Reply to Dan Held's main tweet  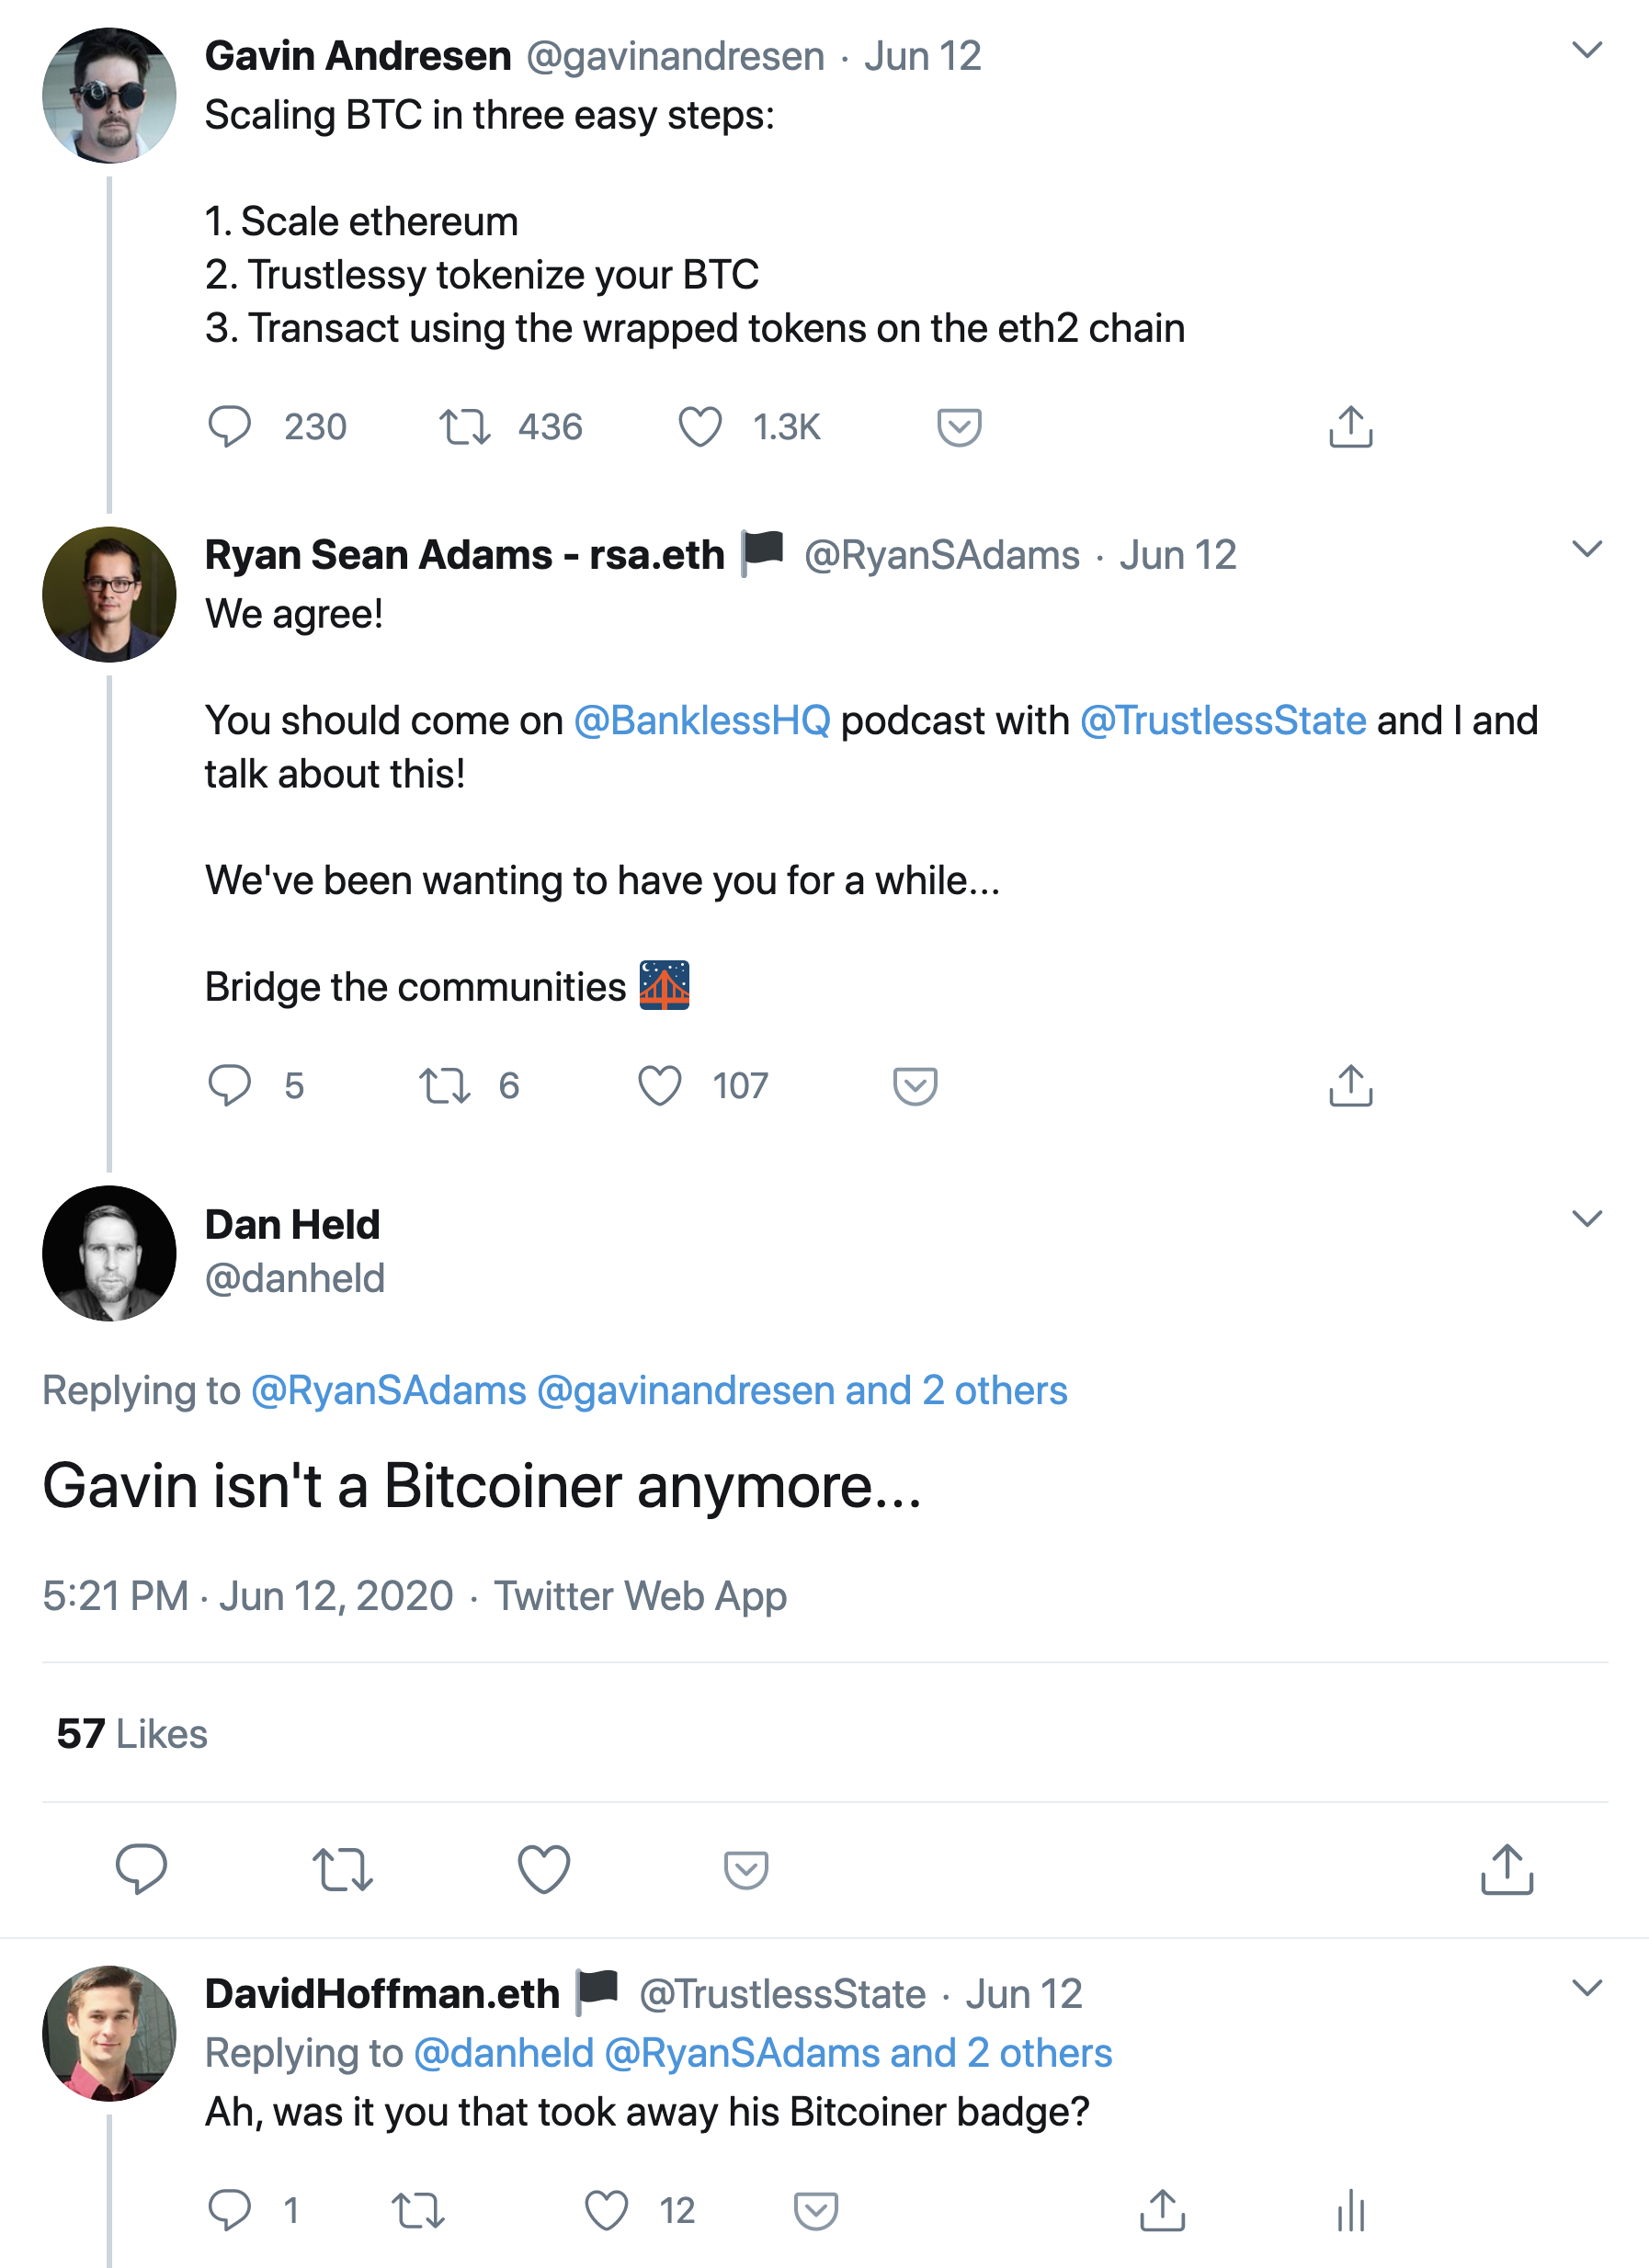pos(141,1869)
